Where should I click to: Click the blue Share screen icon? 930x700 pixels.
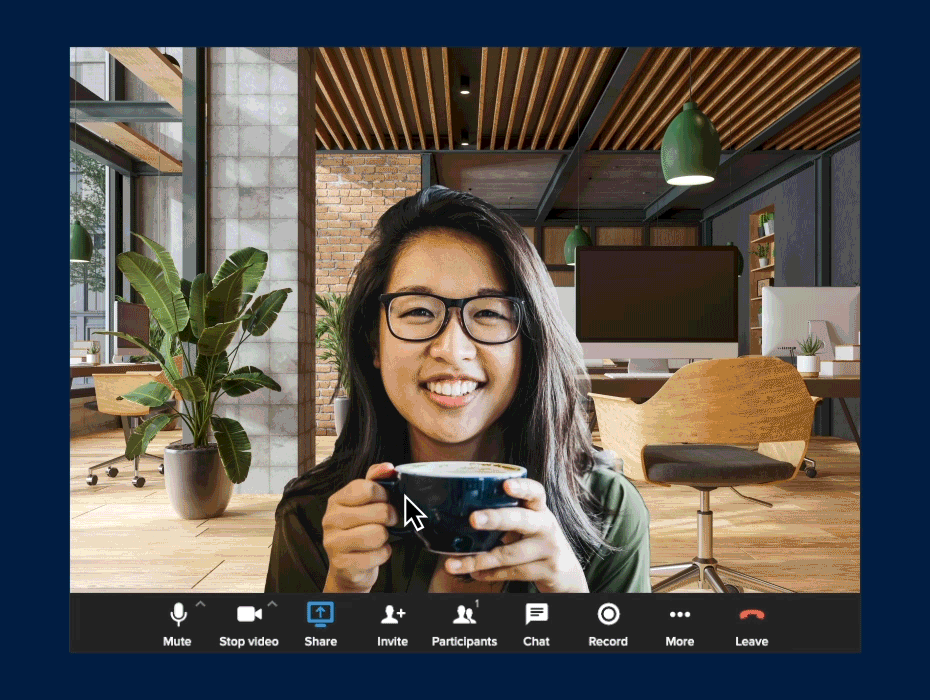[320, 614]
